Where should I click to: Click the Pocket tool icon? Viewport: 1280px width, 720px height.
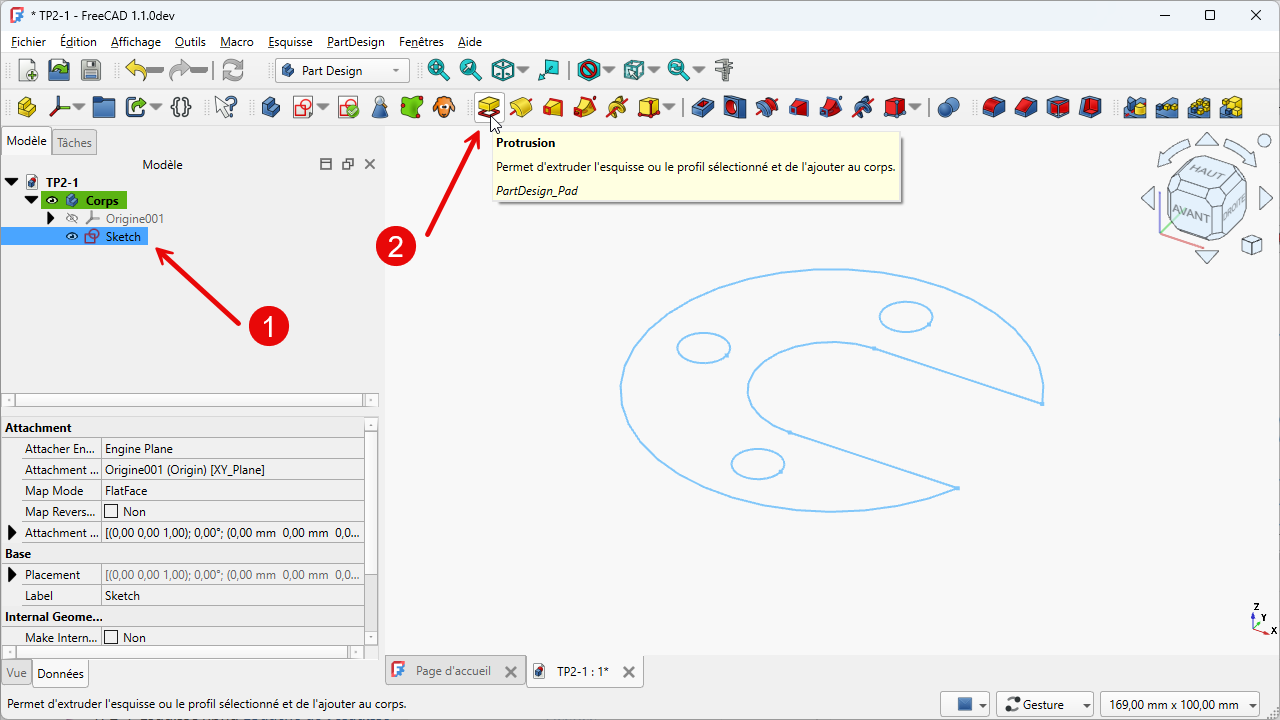[x=703, y=106]
